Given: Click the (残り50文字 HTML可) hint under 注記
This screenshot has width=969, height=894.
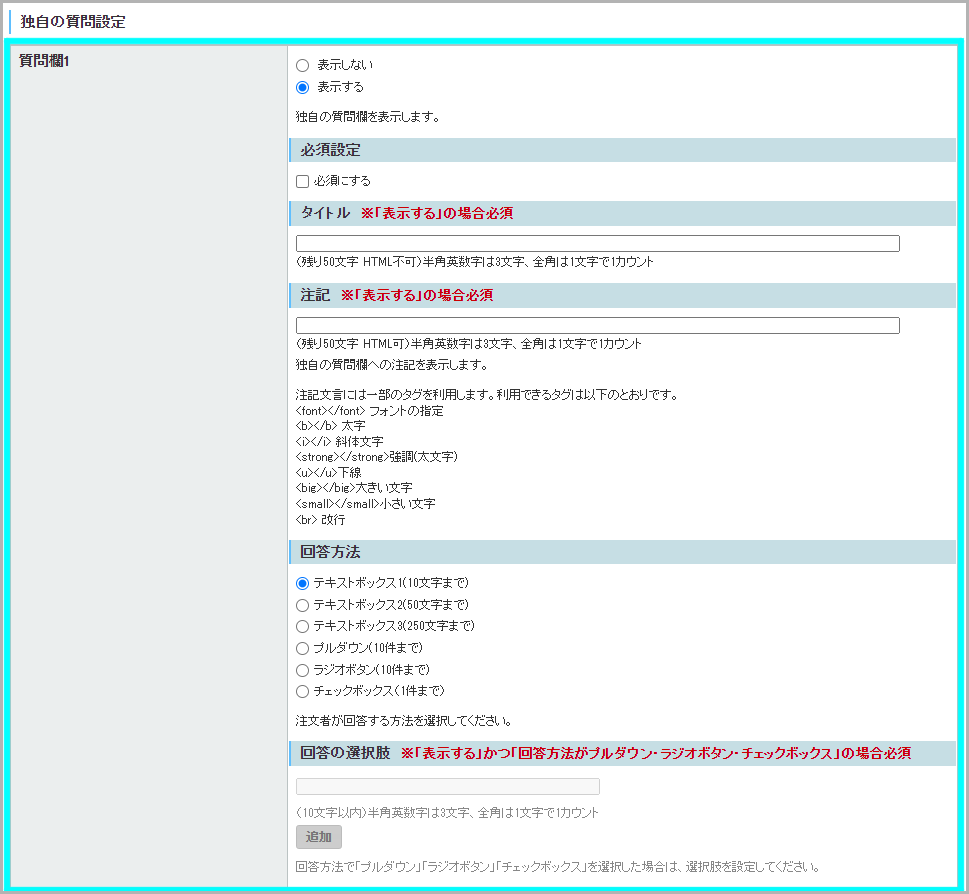Looking at the screenshot, I should (468, 344).
